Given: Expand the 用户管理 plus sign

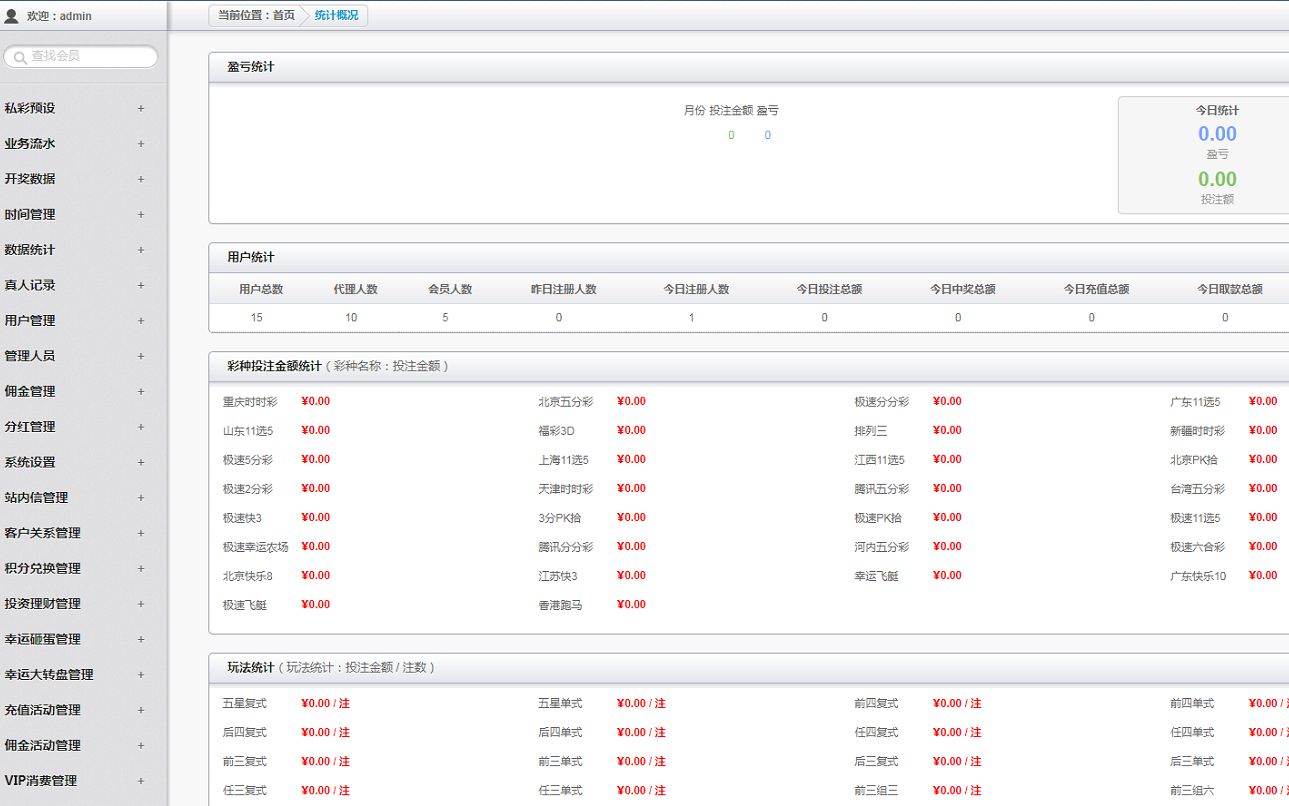Looking at the screenshot, I should 141,321.
